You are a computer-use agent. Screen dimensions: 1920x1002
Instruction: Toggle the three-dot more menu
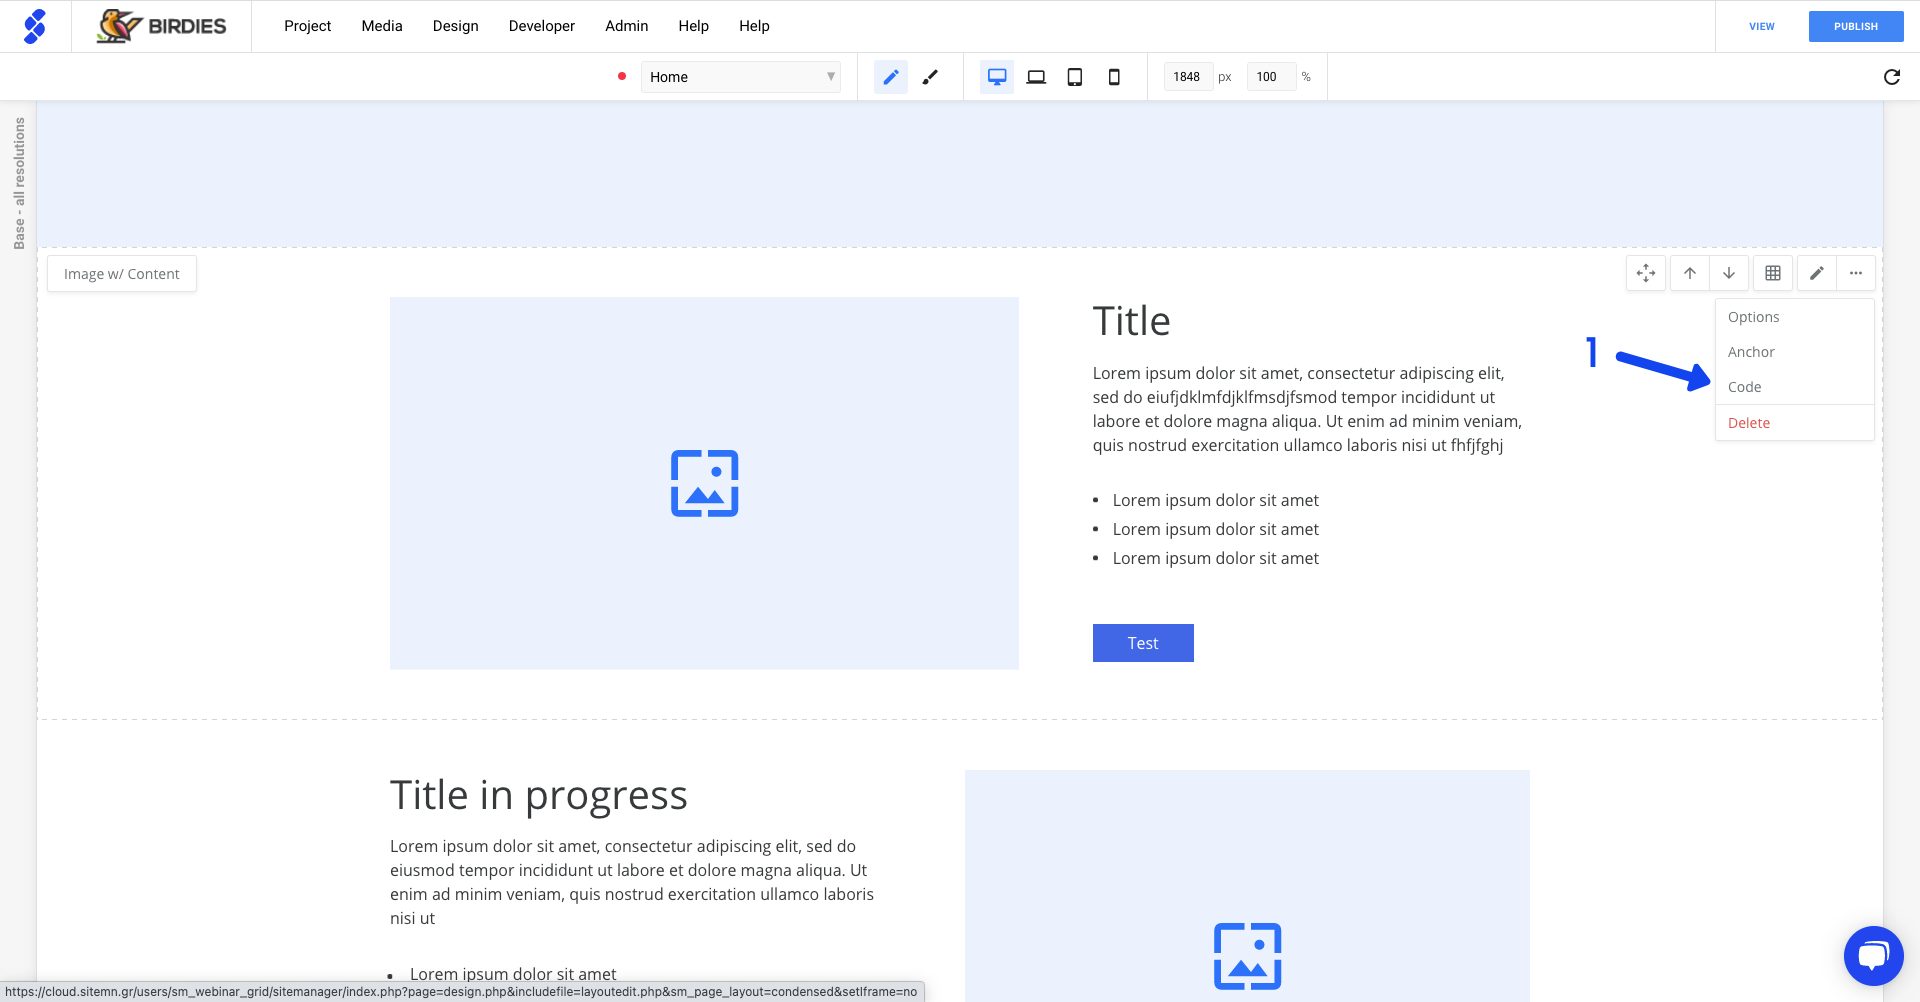1856,273
